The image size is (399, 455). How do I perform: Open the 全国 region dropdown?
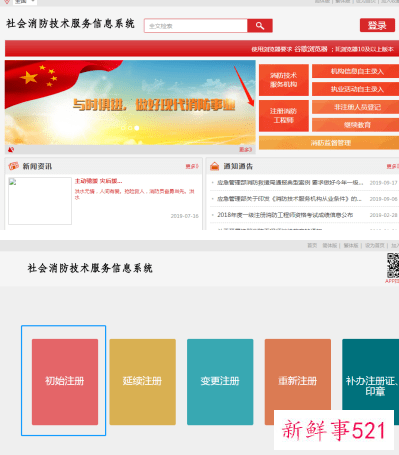[x=25, y=2]
